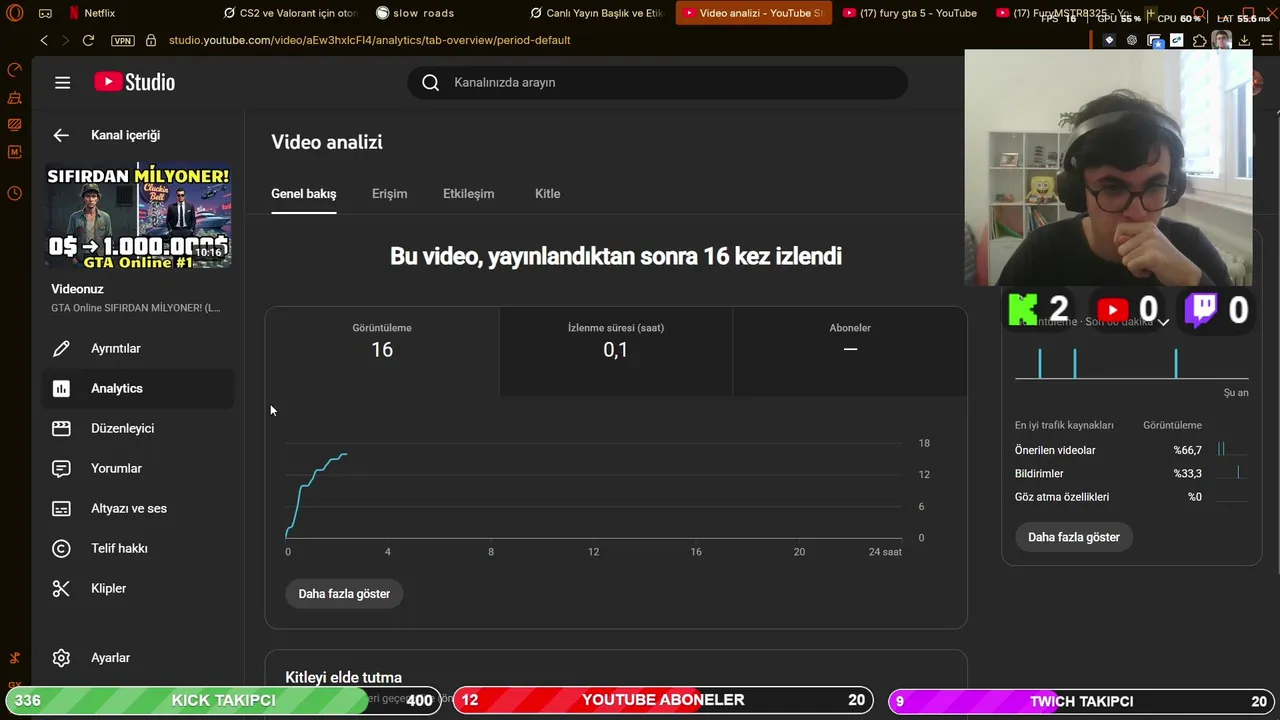
Task: Open the Easy Setup sliders icon
Action: [x=1265, y=40]
